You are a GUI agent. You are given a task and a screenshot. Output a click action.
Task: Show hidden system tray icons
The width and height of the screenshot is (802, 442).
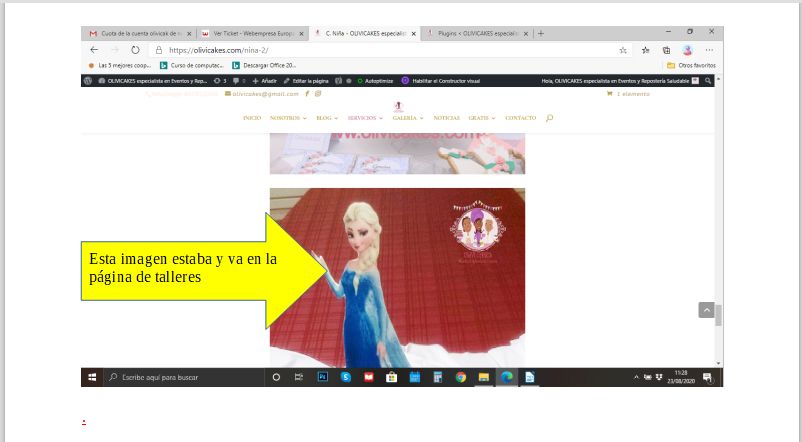pos(636,377)
